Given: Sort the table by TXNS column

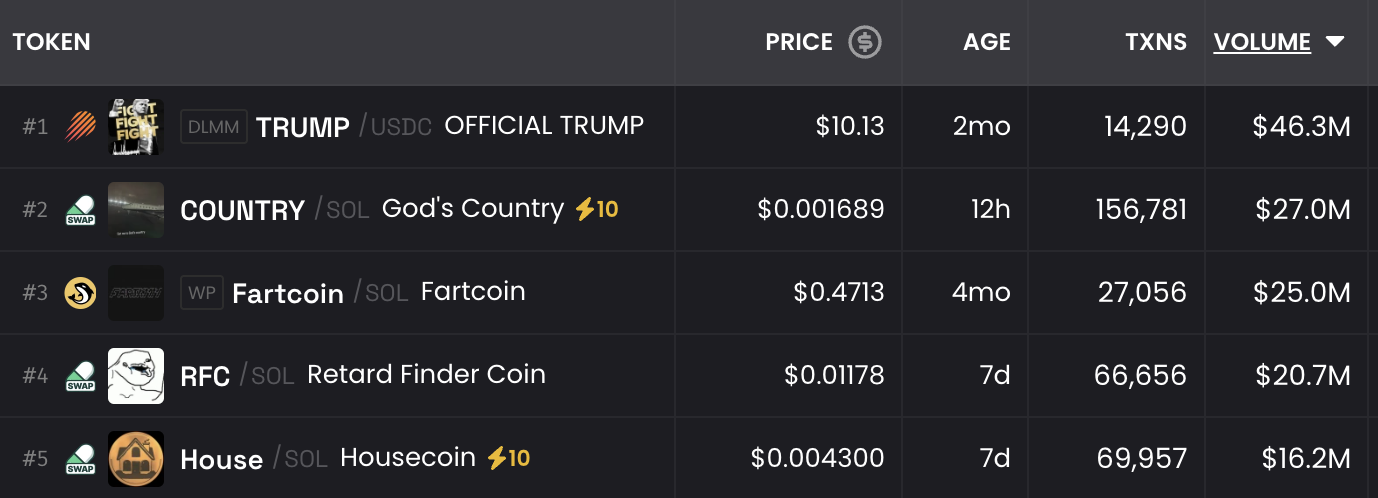Looking at the screenshot, I should pyautogui.click(x=1156, y=42).
